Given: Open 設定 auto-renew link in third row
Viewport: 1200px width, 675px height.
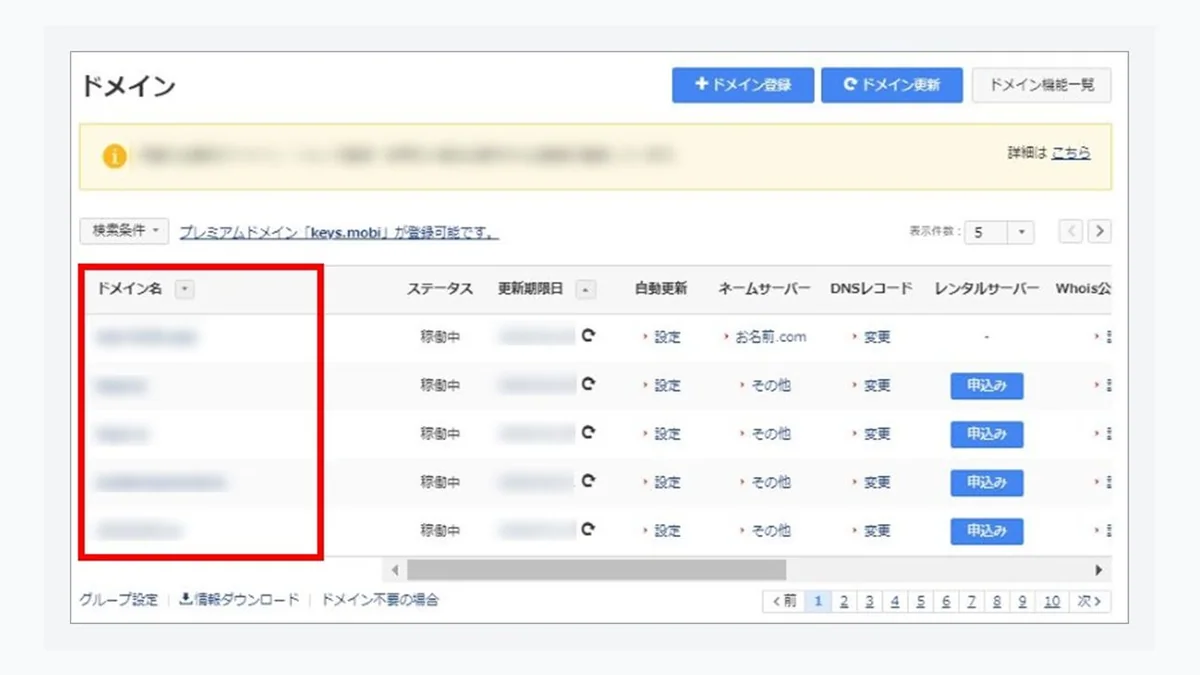Looking at the screenshot, I should pos(667,434).
